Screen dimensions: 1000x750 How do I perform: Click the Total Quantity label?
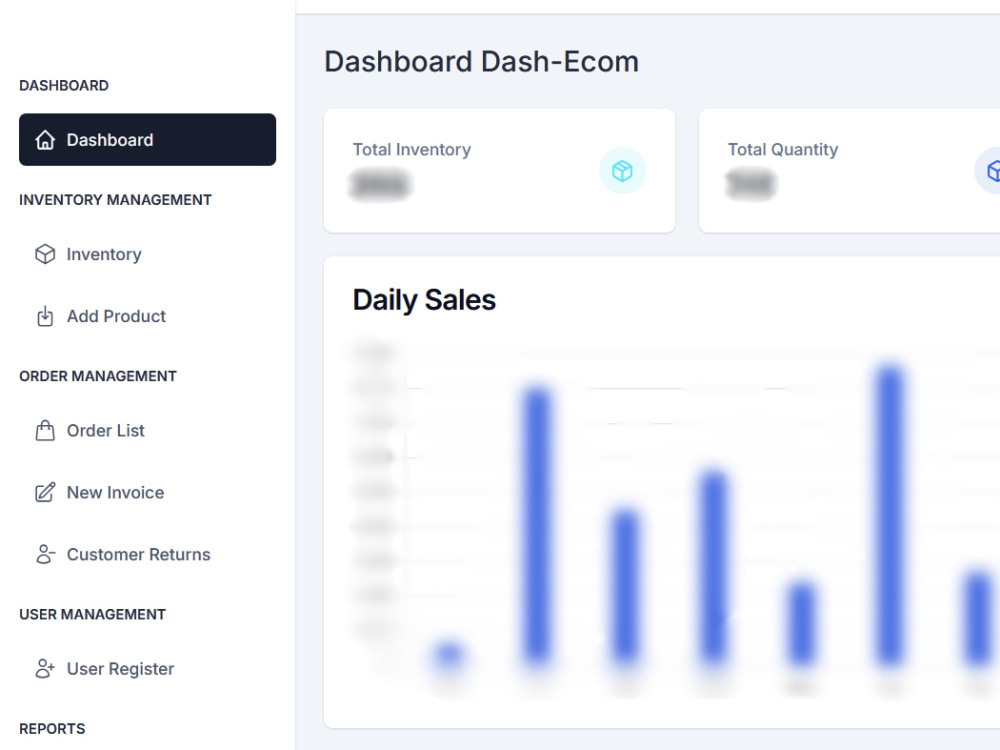pos(783,149)
